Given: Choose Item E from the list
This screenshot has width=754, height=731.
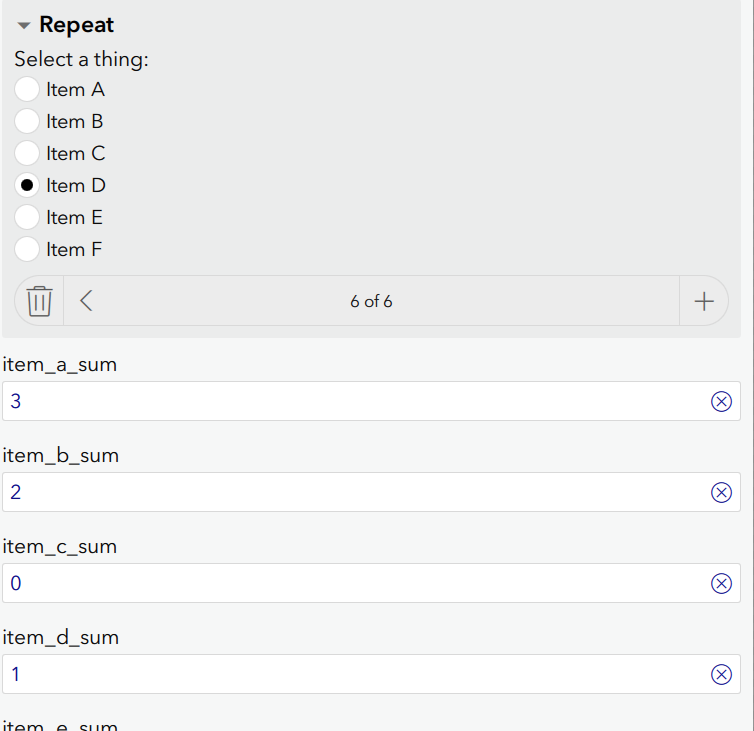Looking at the screenshot, I should tap(28, 218).
